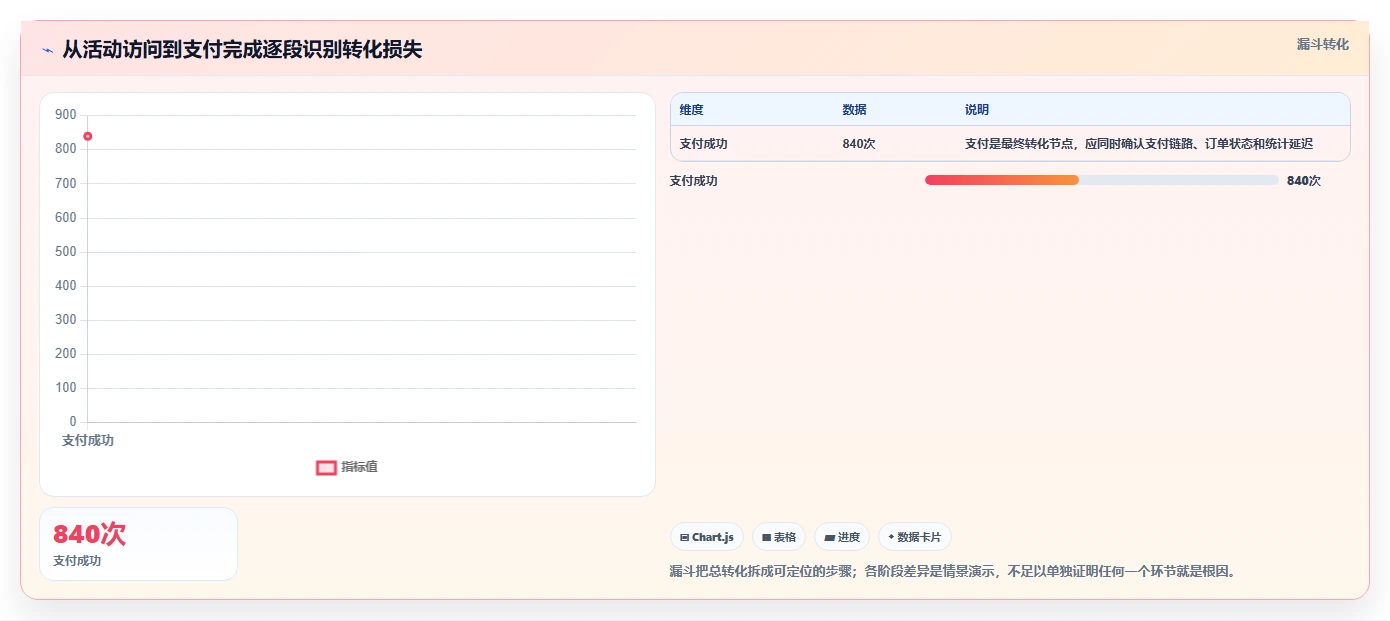
Task: Click the 数据卡片 tag chip
Action: coord(915,537)
